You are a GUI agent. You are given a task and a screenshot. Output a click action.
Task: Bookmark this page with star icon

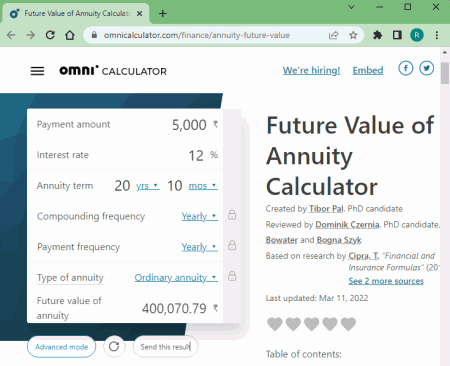(353, 35)
